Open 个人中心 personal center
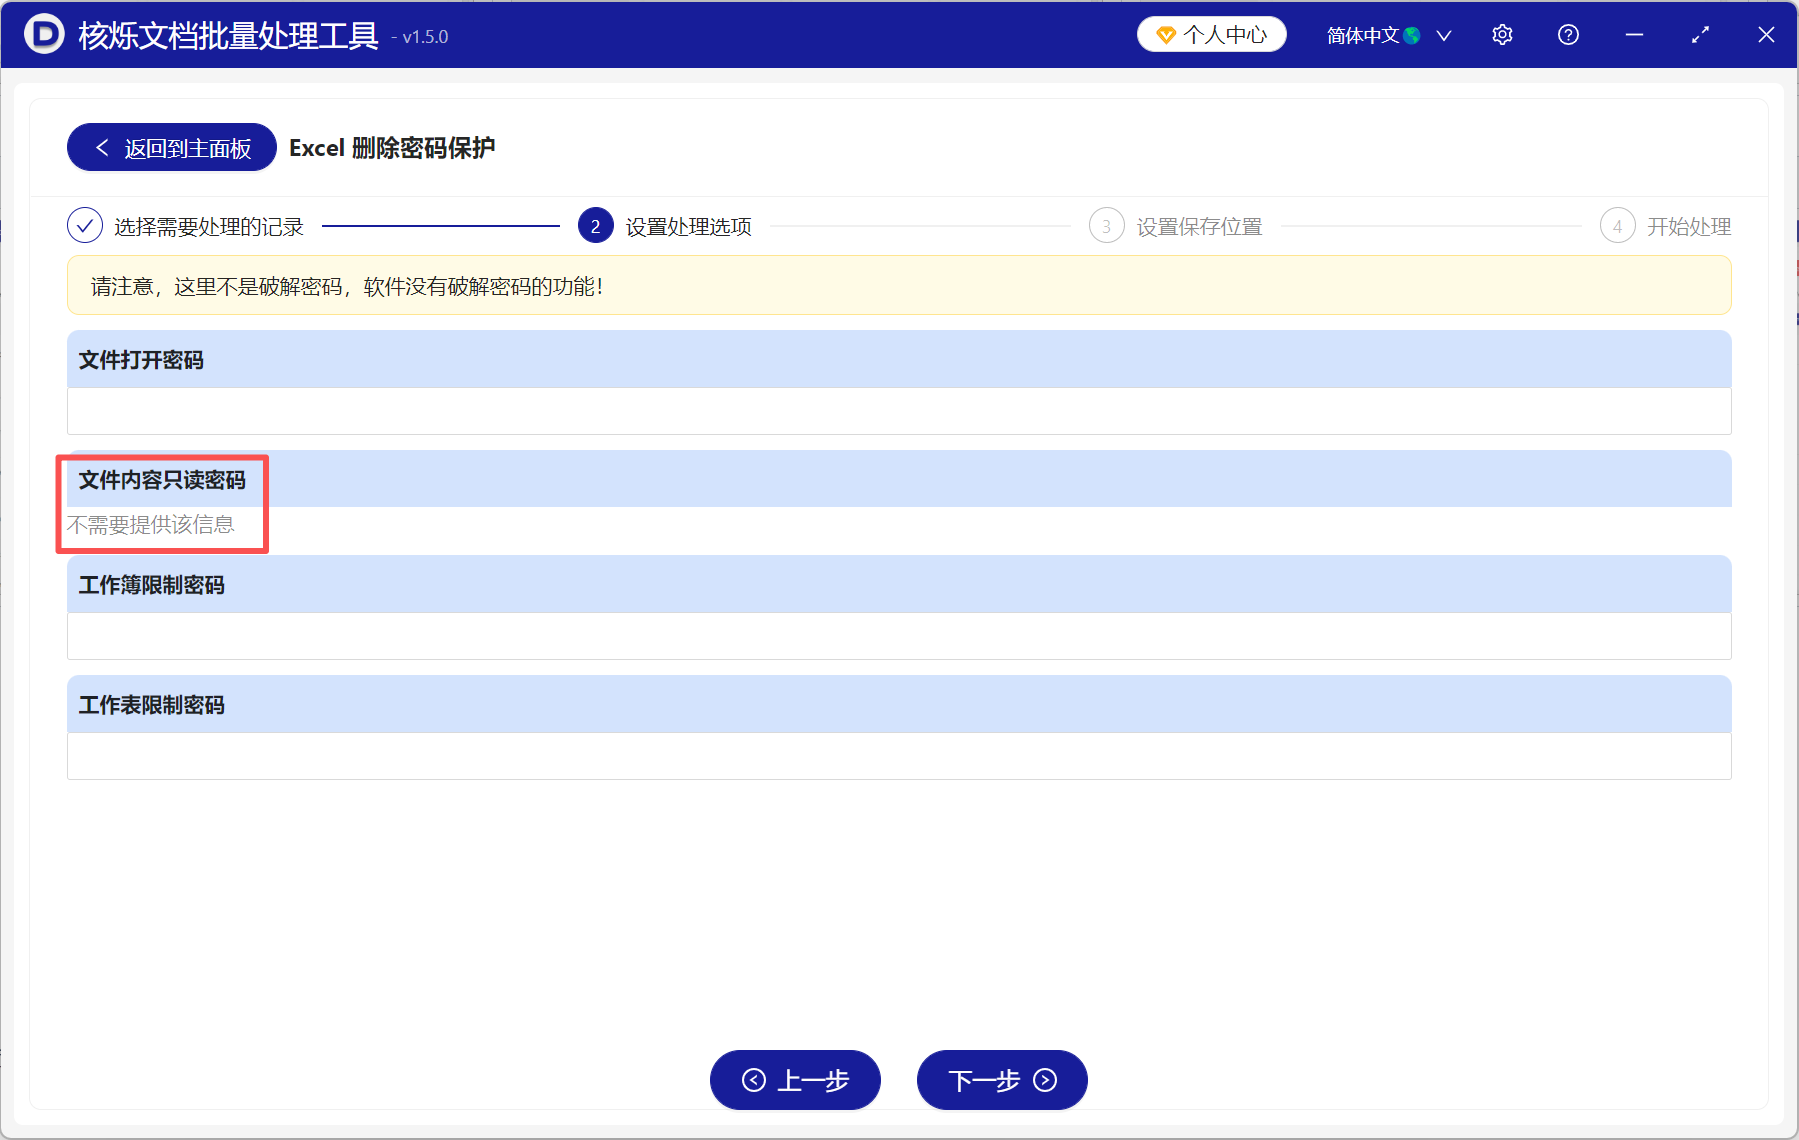 (x=1211, y=33)
